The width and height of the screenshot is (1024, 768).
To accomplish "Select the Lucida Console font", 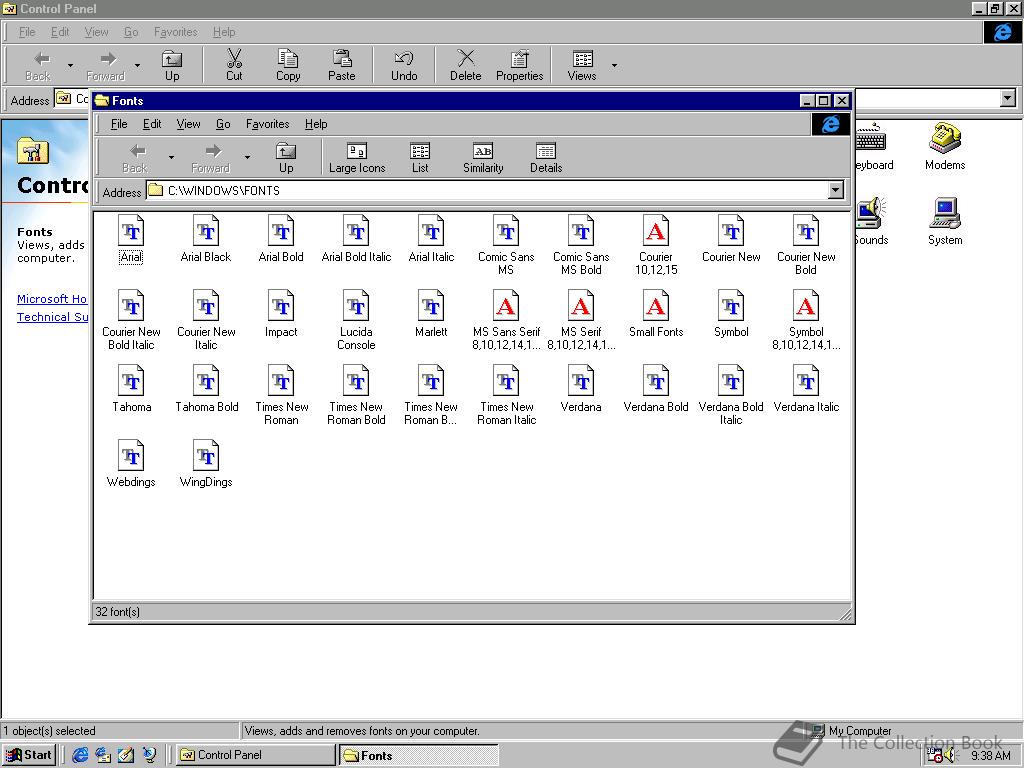I will click(x=356, y=321).
